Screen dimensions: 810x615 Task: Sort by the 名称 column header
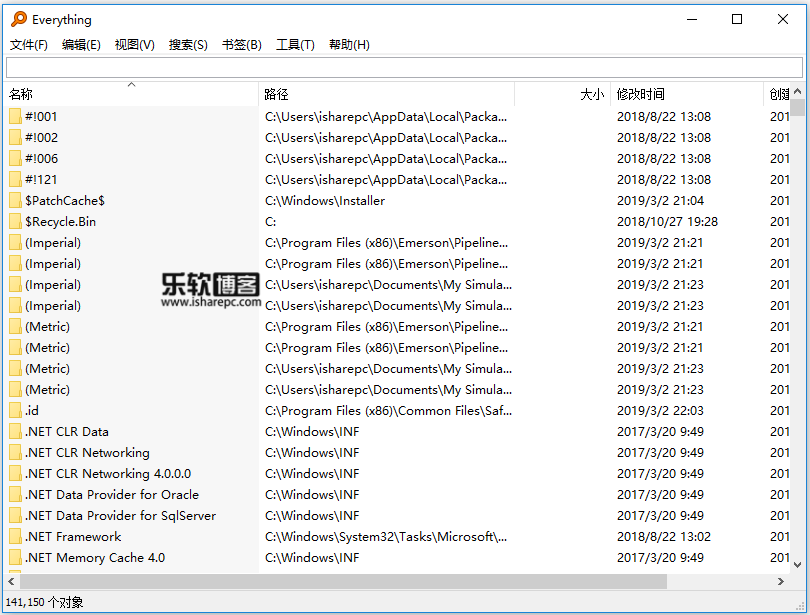[x=132, y=94]
